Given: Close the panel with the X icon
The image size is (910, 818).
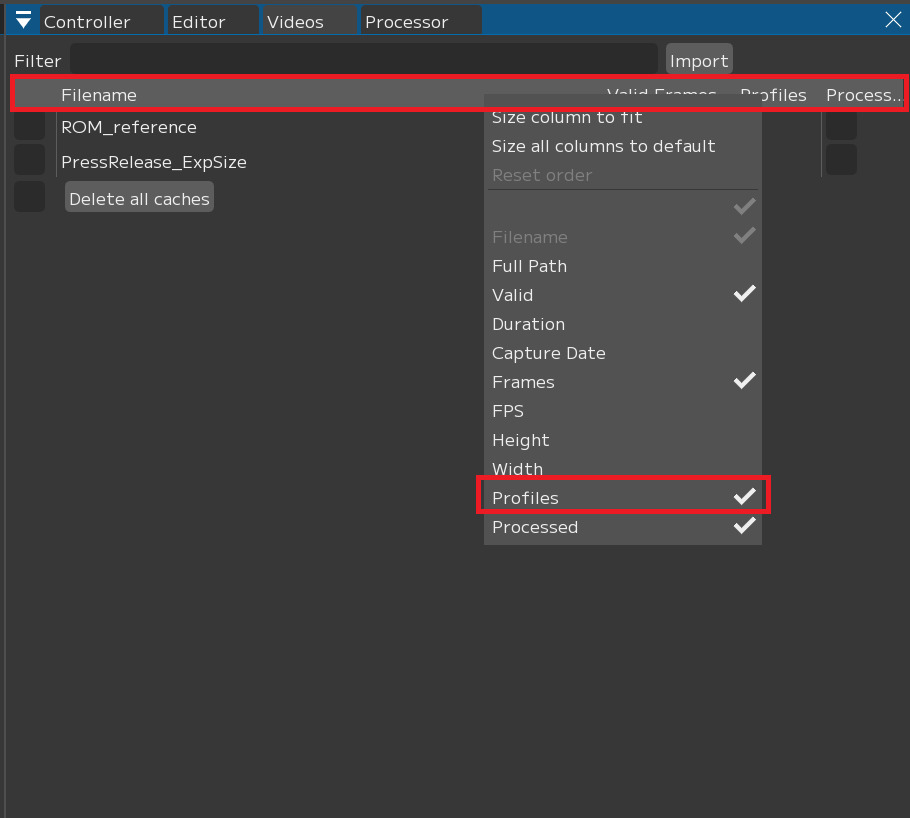Looking at the screenshot, I should pos(893,20).
